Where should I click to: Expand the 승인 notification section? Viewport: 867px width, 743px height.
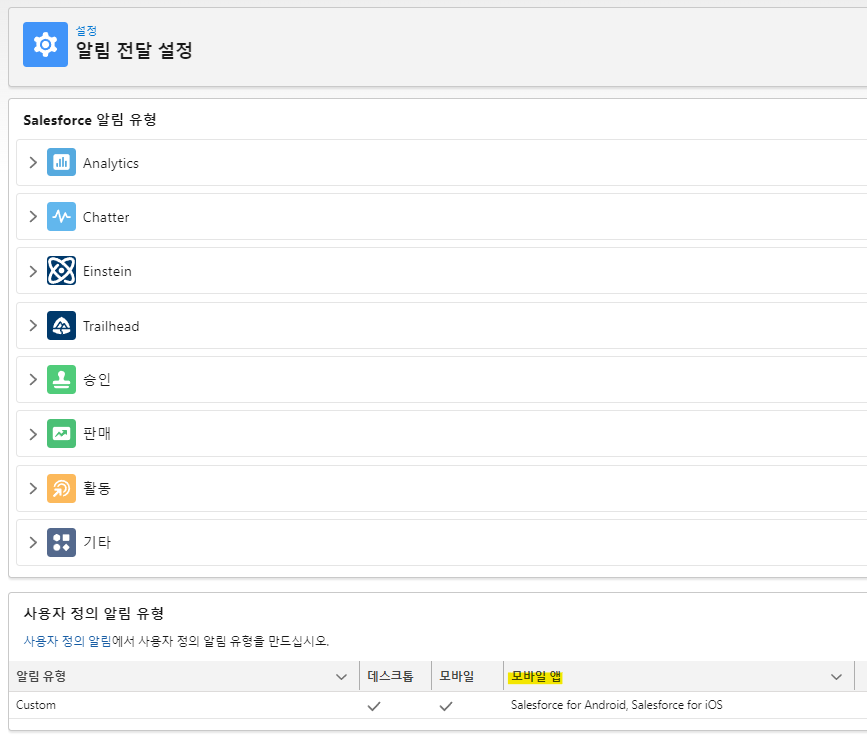point(33,379)
